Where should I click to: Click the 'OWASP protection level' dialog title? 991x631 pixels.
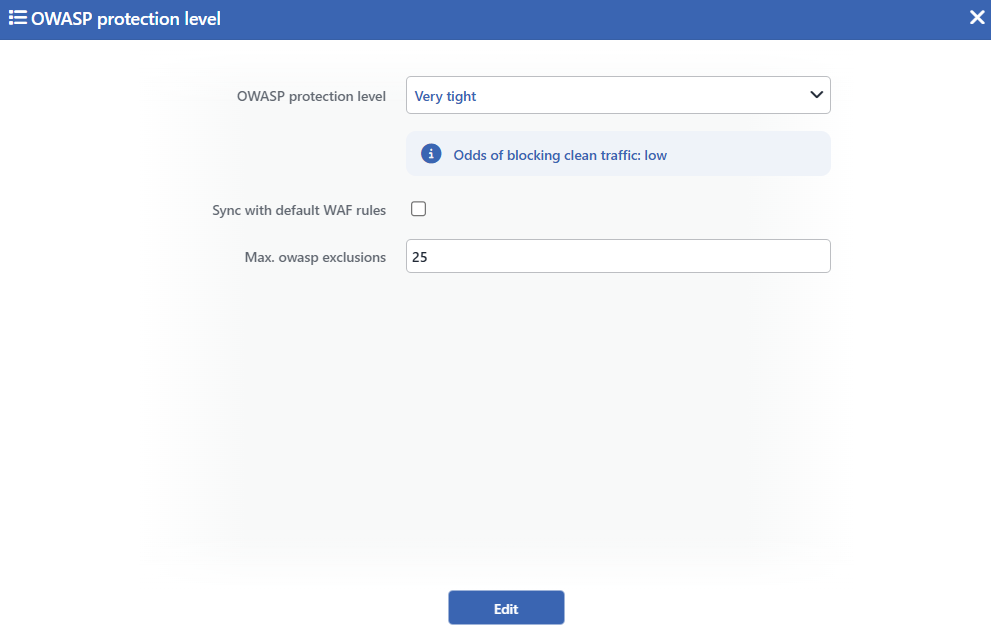pyautogui.click(x=126, y=19)
